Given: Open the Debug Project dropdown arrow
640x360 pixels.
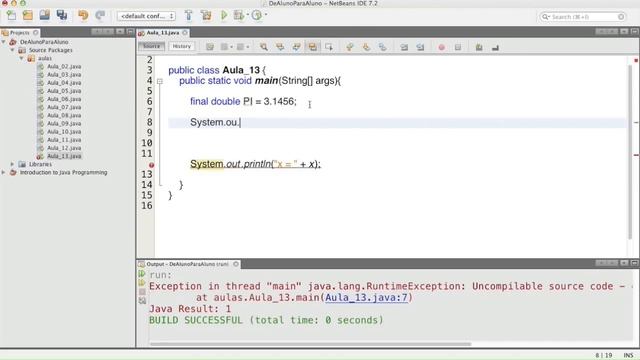Looking at the screenshot, I should (247, 15).
